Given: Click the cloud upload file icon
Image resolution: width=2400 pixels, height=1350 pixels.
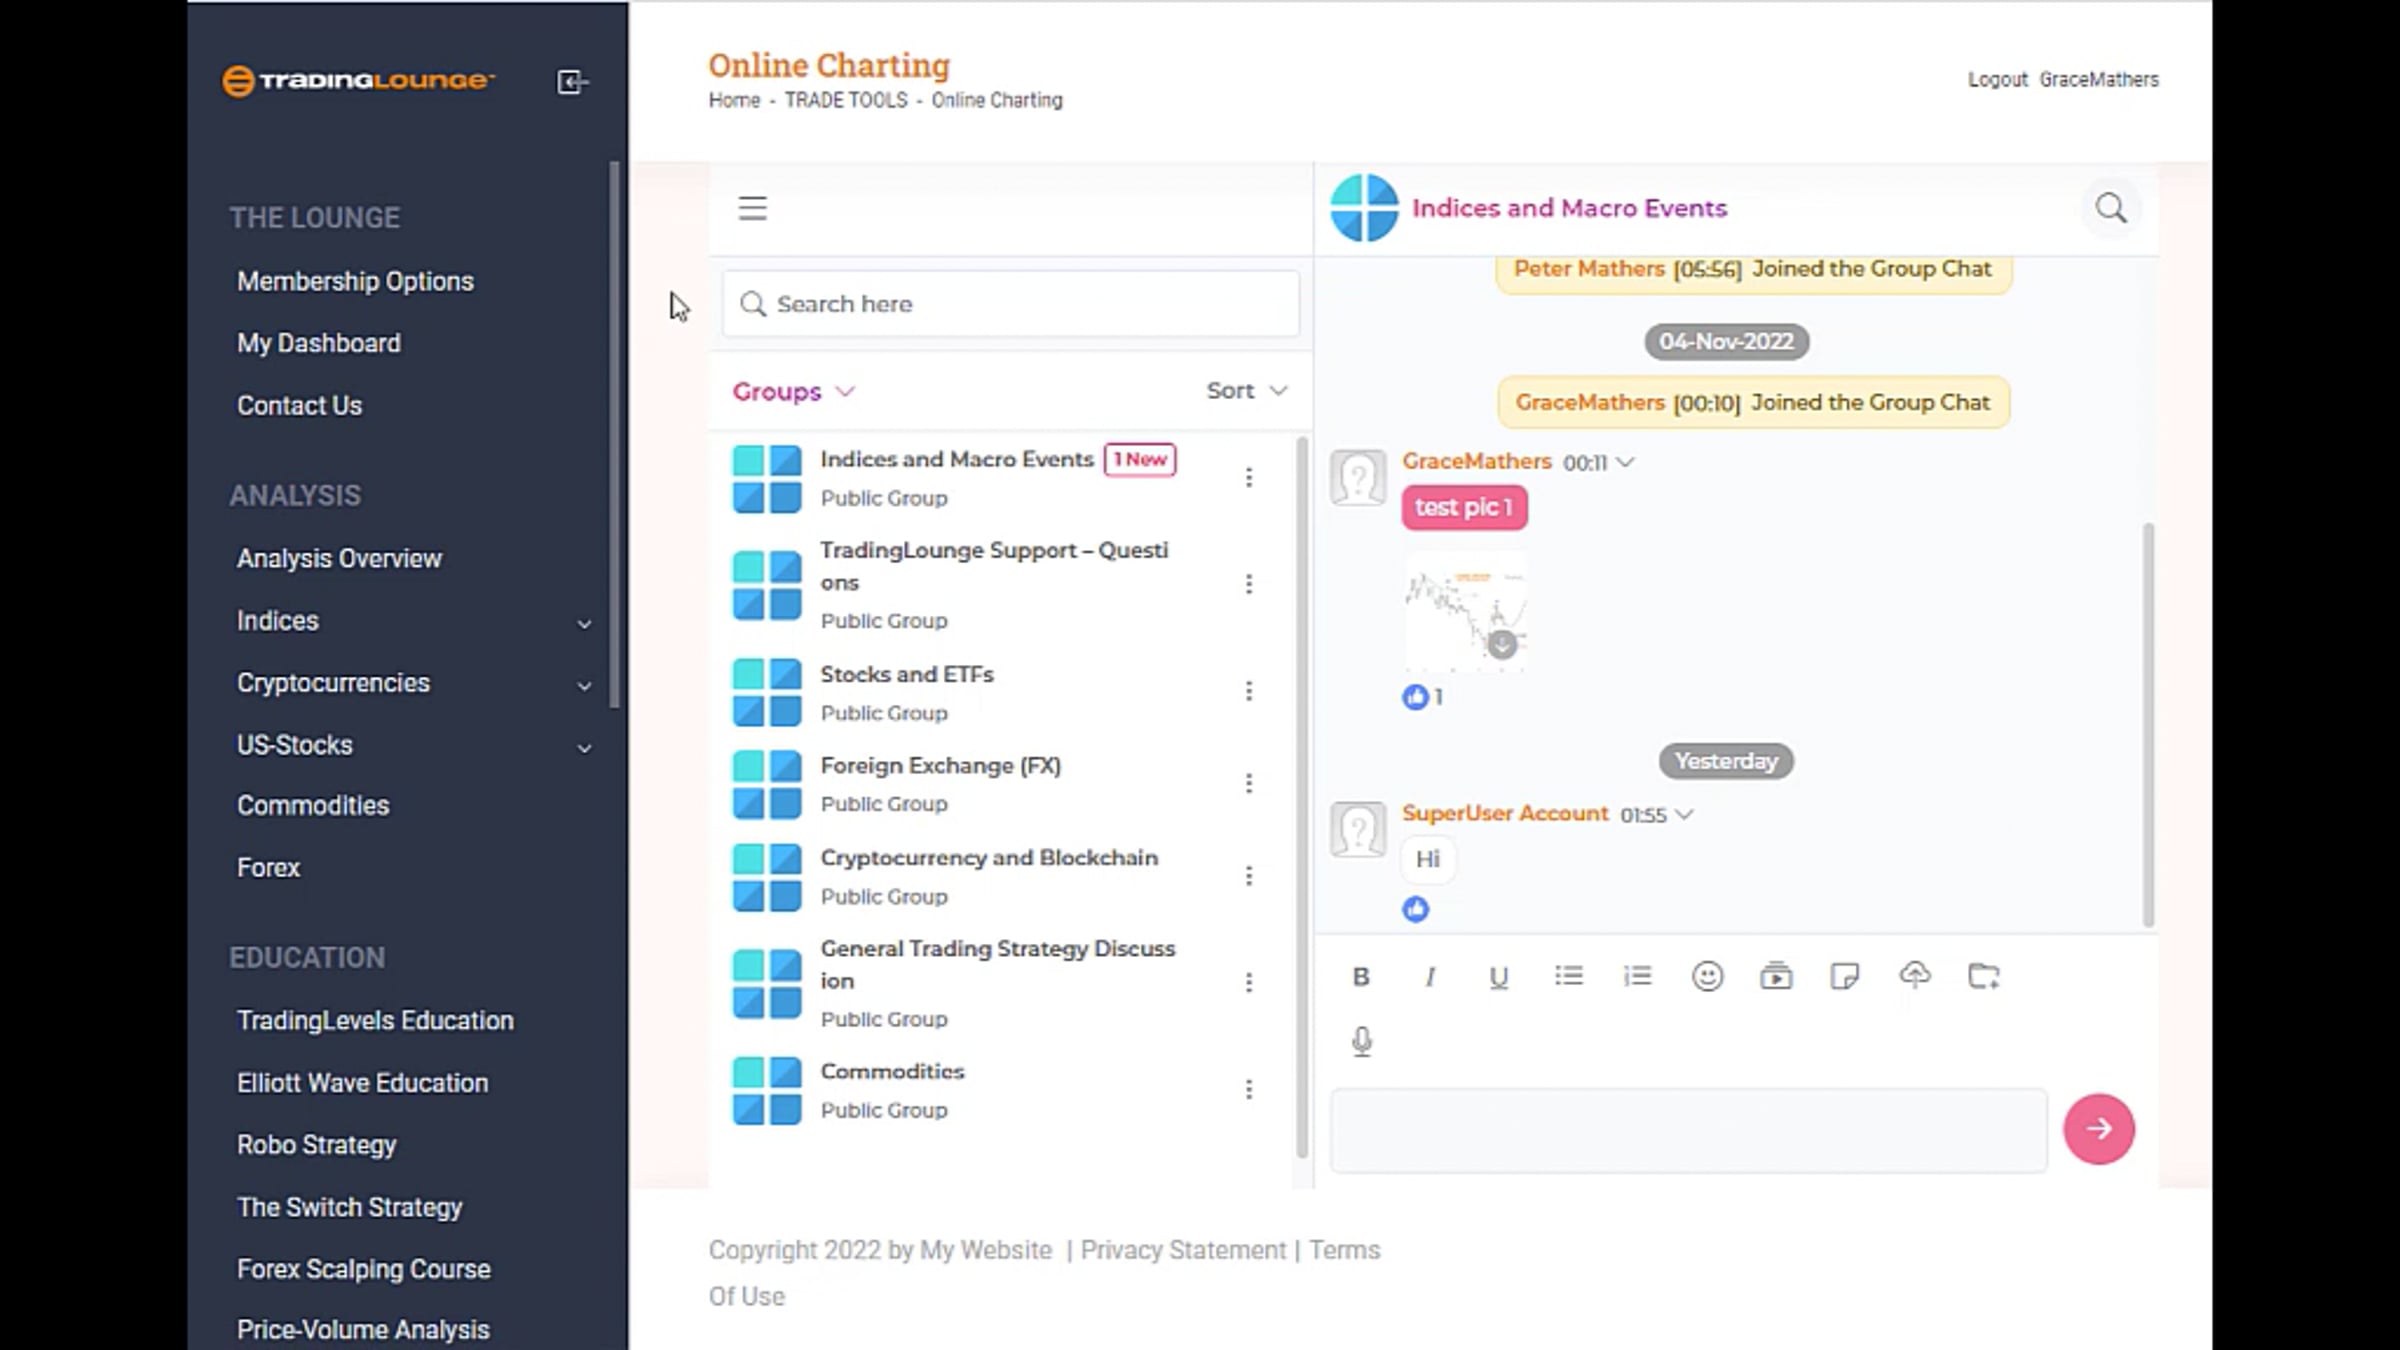Looking at the screenshot, I should point(1914,975).
